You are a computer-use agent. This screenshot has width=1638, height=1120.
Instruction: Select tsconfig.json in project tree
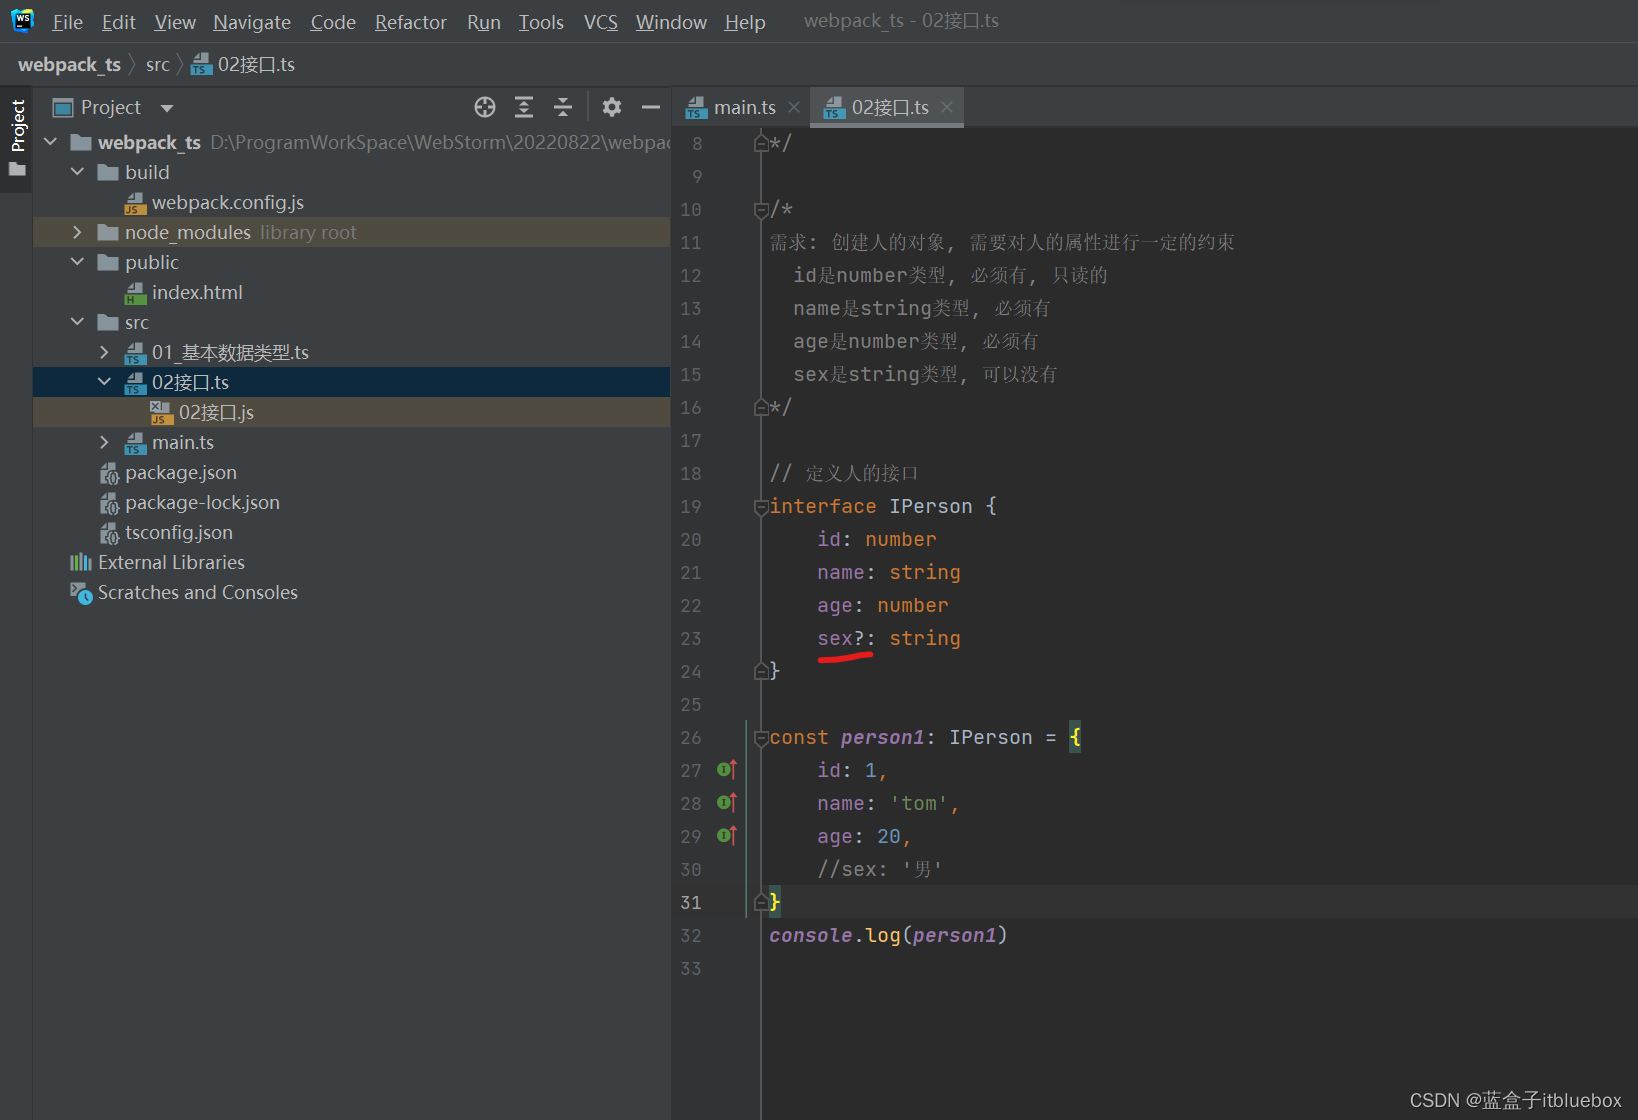click(x=178, y=532)
